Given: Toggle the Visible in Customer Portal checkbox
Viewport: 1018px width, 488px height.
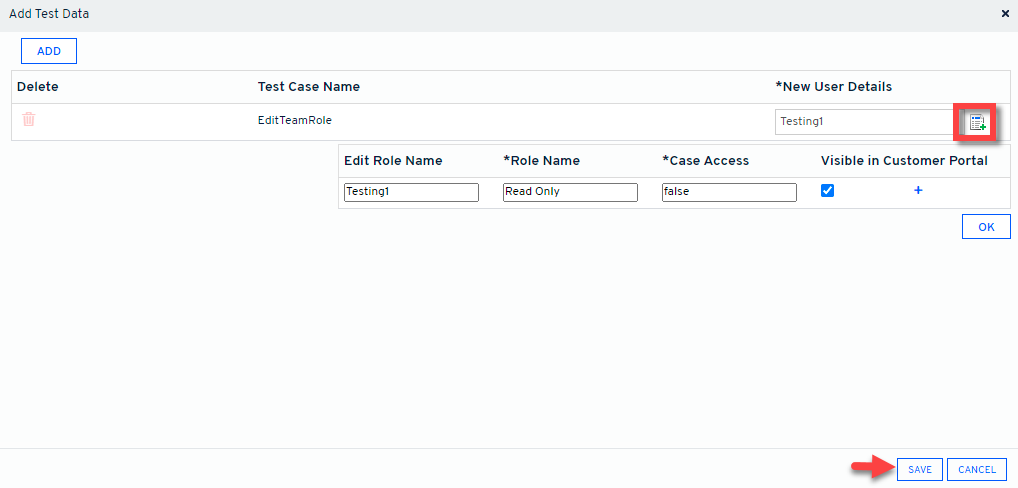Looking at the screenshot, I should (x=827, y=191).
